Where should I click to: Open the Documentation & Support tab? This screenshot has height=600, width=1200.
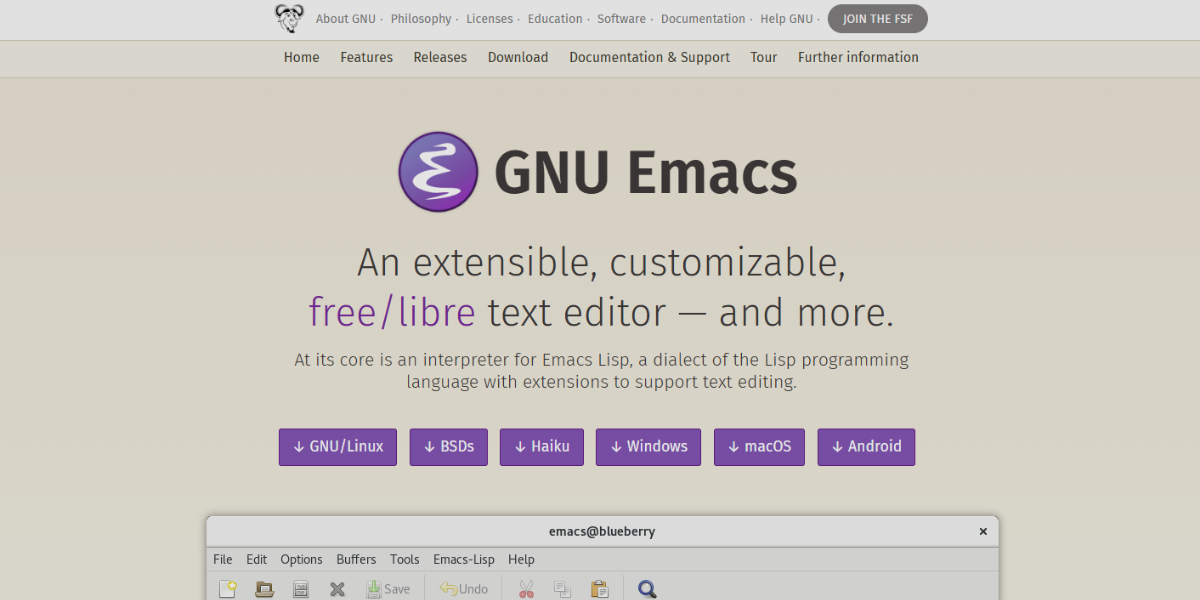click(649, 57)
